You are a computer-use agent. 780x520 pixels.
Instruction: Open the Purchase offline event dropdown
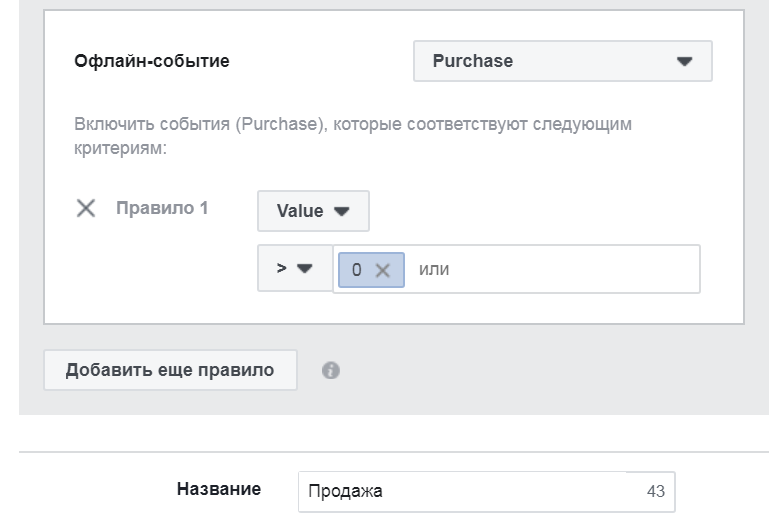[x=563, y=61]
